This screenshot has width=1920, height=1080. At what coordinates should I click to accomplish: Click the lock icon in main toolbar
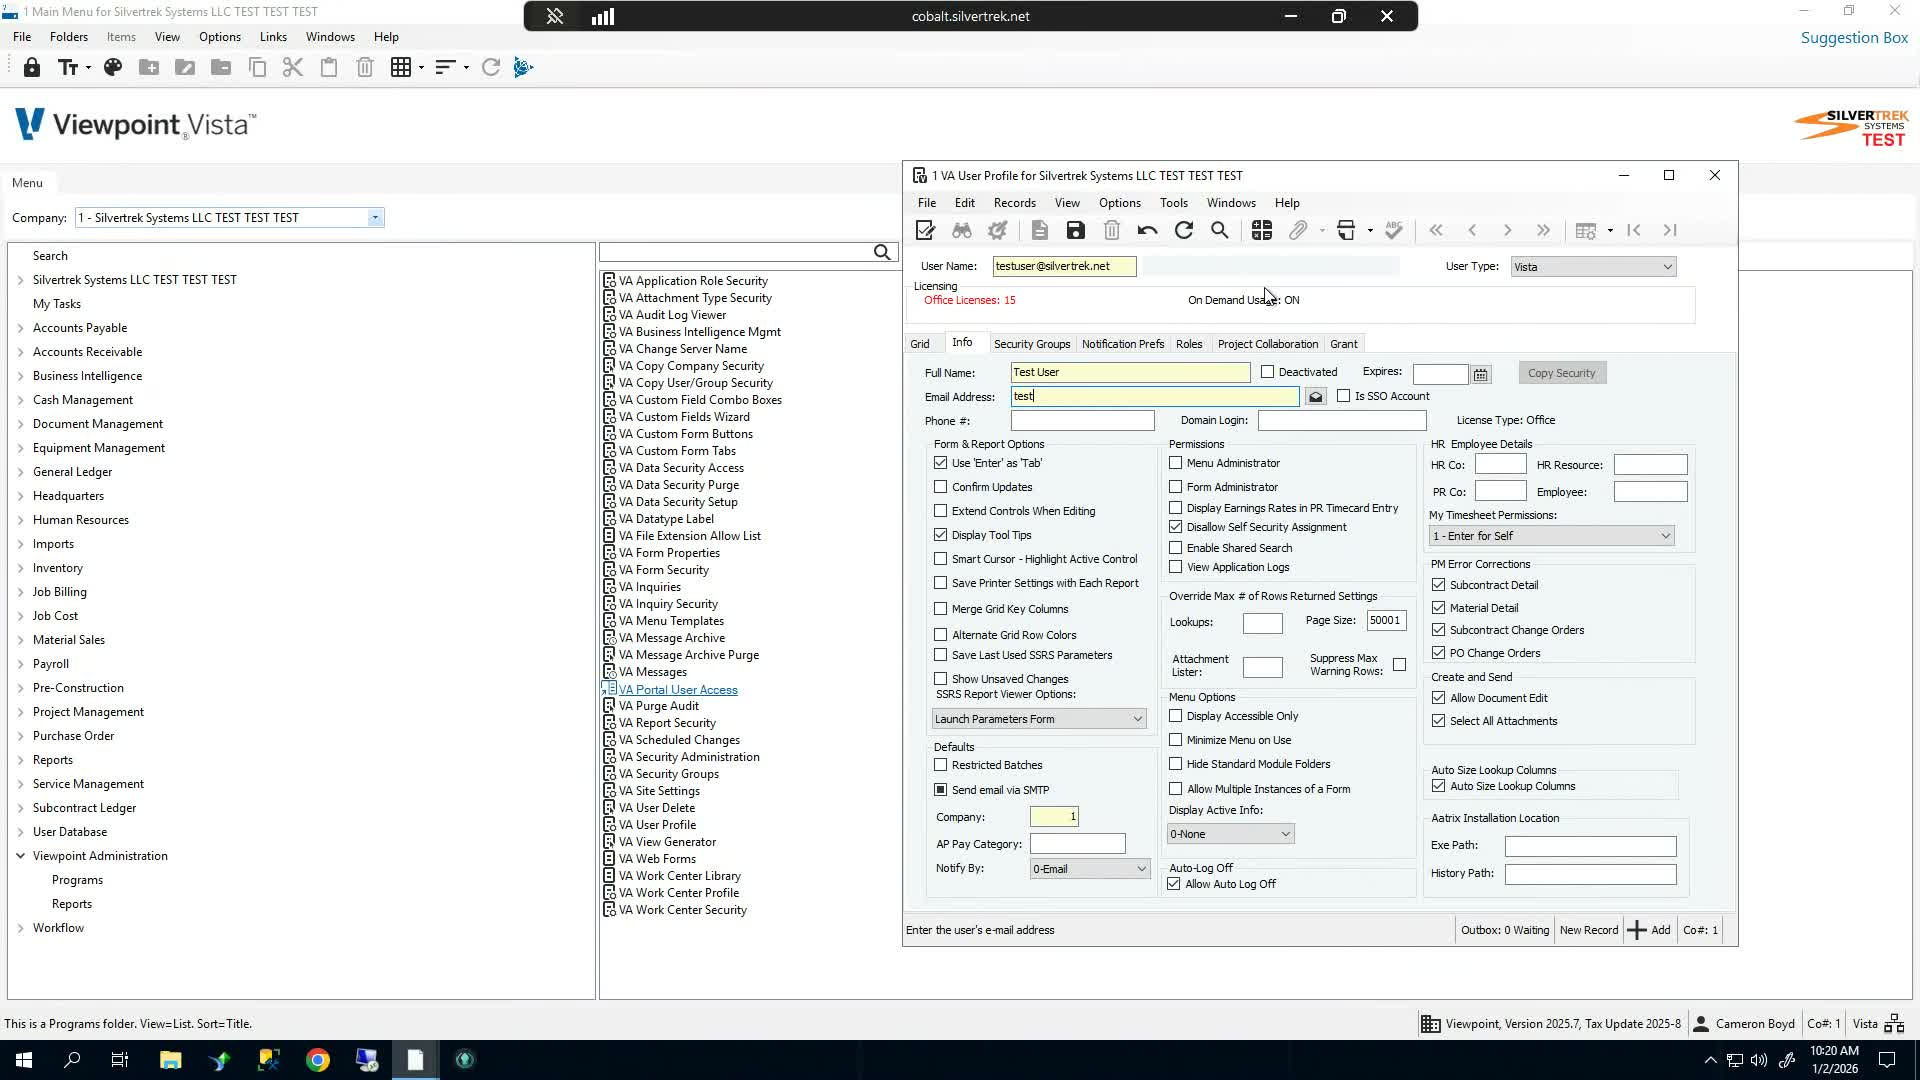pyautogui.click(x=32, y=68)
